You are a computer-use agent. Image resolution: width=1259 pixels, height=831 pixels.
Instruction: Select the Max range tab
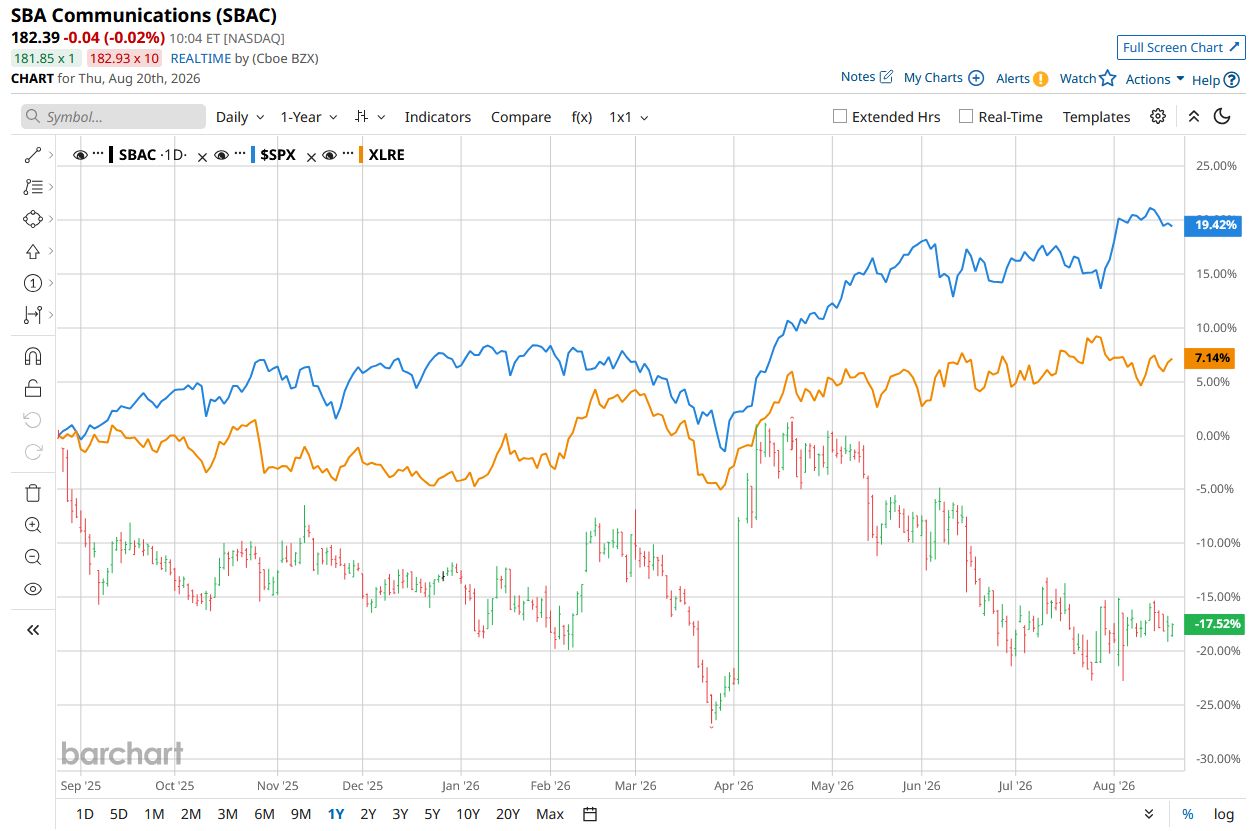pyautogui.click(x=550, y=814)
